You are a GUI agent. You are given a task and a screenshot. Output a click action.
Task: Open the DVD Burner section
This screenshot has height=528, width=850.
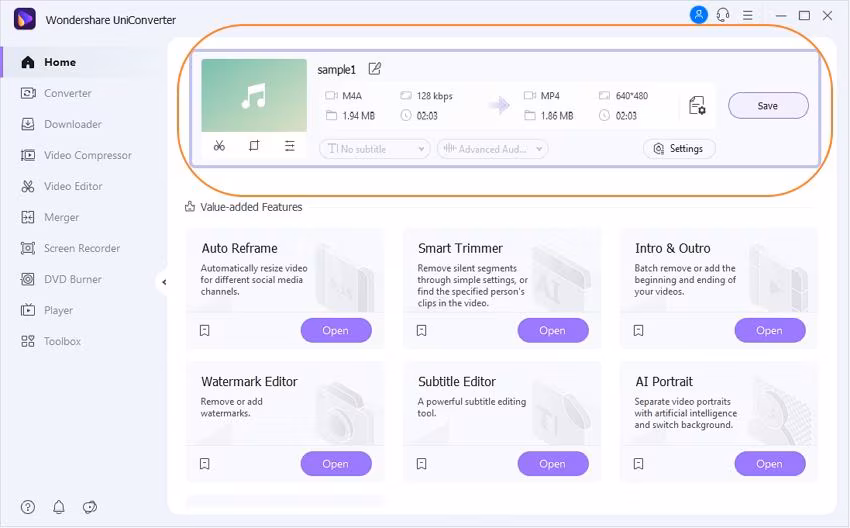click(84, 279)
